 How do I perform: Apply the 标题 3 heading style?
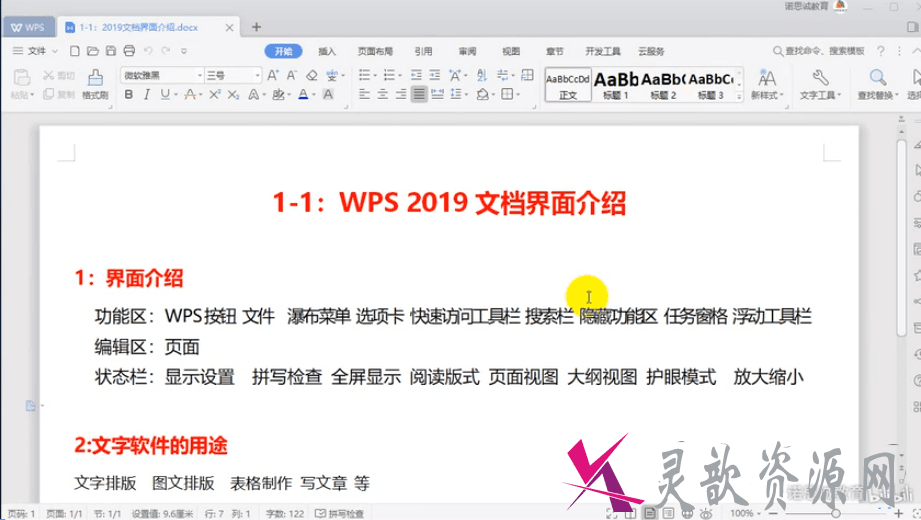711,85
